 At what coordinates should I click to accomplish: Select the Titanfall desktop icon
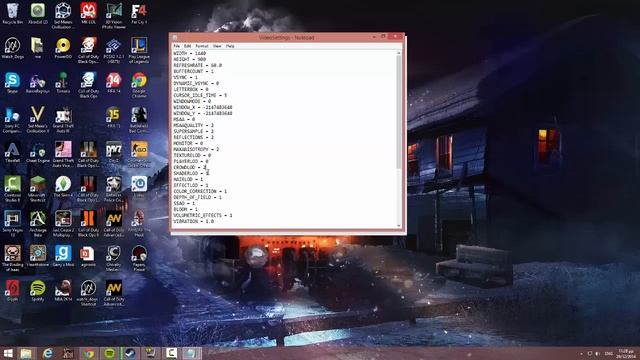[x=12, y=153]
